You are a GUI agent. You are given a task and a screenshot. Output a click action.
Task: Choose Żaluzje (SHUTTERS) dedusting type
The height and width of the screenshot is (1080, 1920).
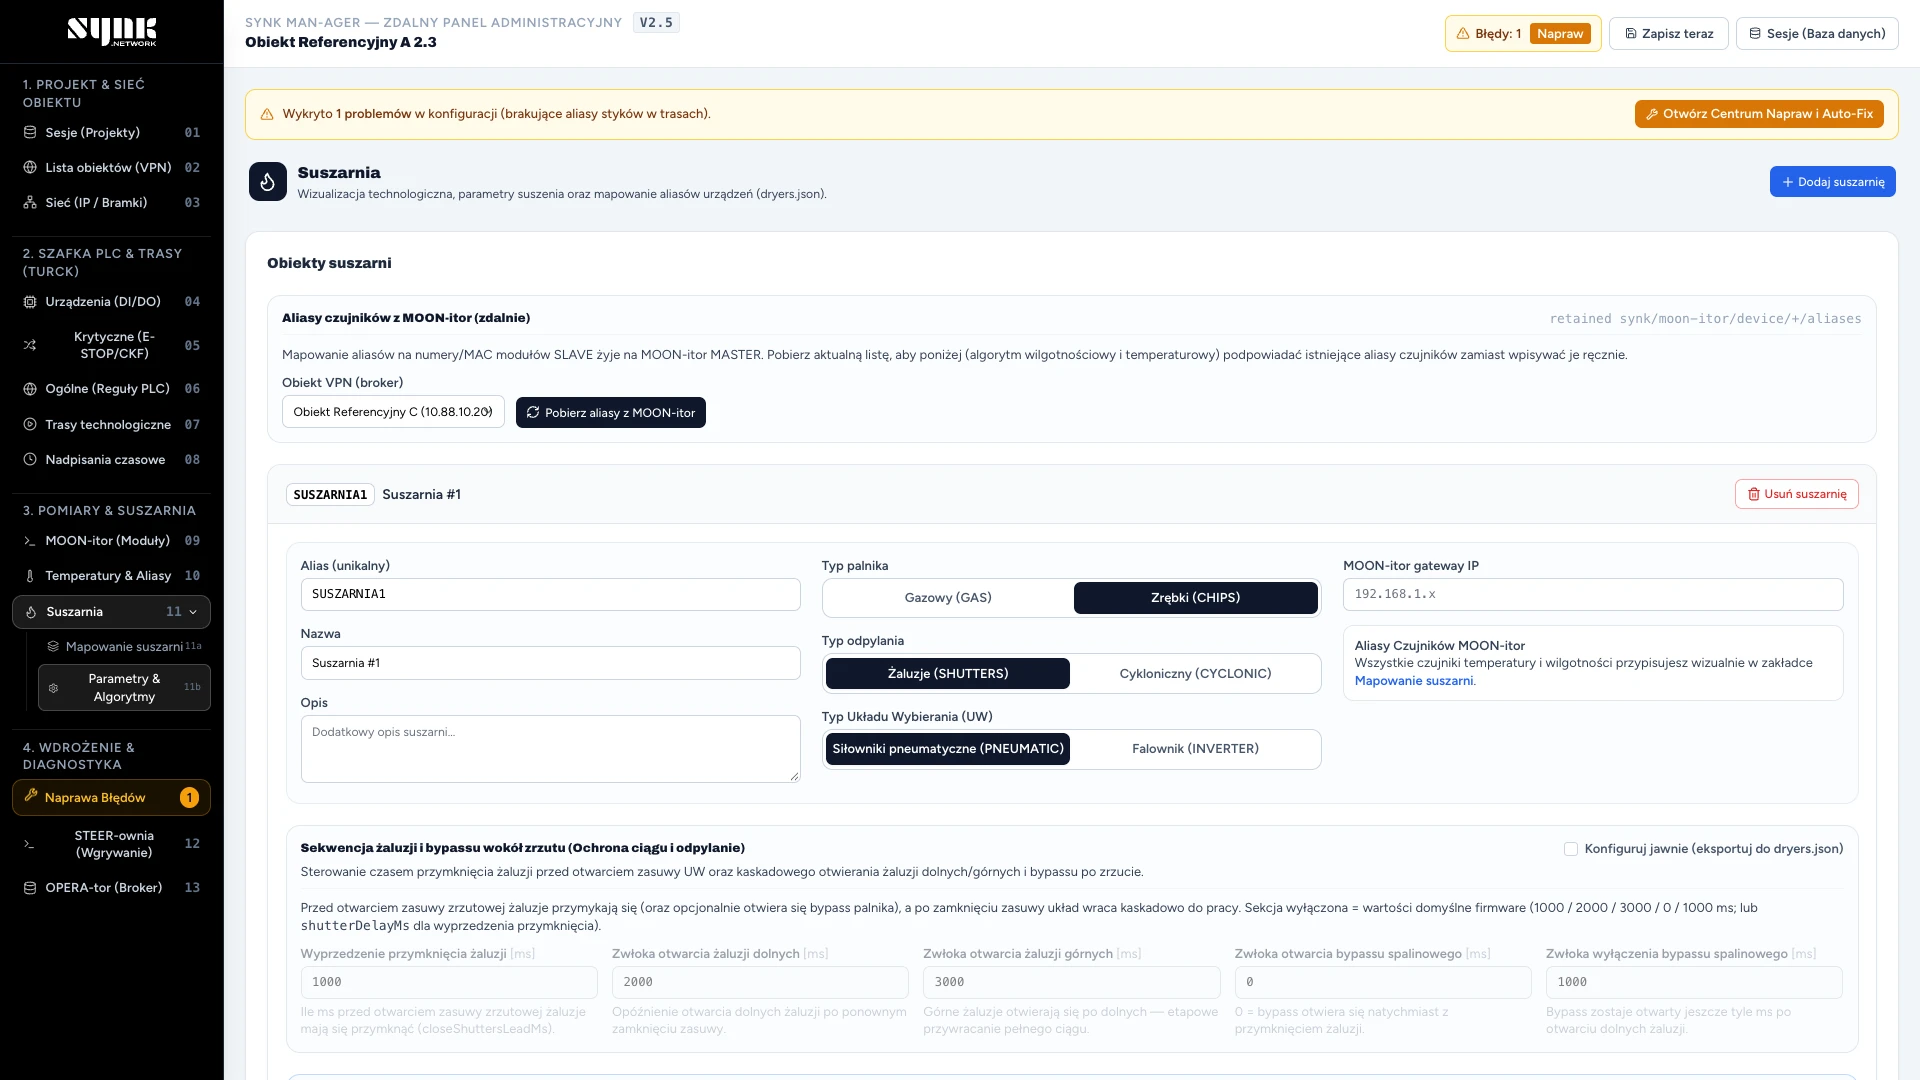pos(948,674)
